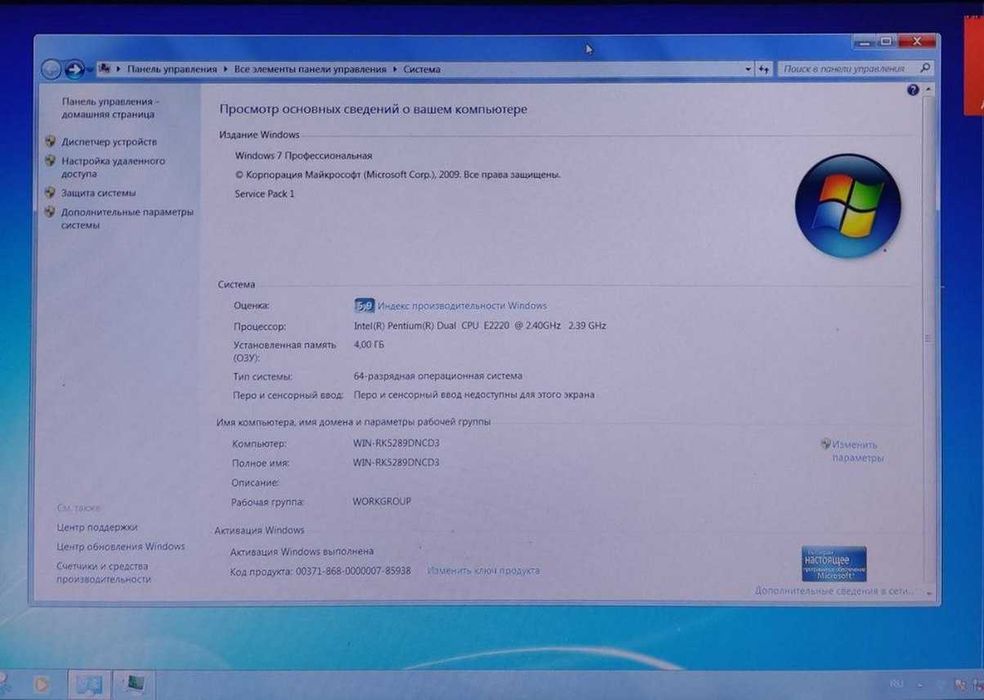Select 'Service Pack 1' text

(264, 194)
